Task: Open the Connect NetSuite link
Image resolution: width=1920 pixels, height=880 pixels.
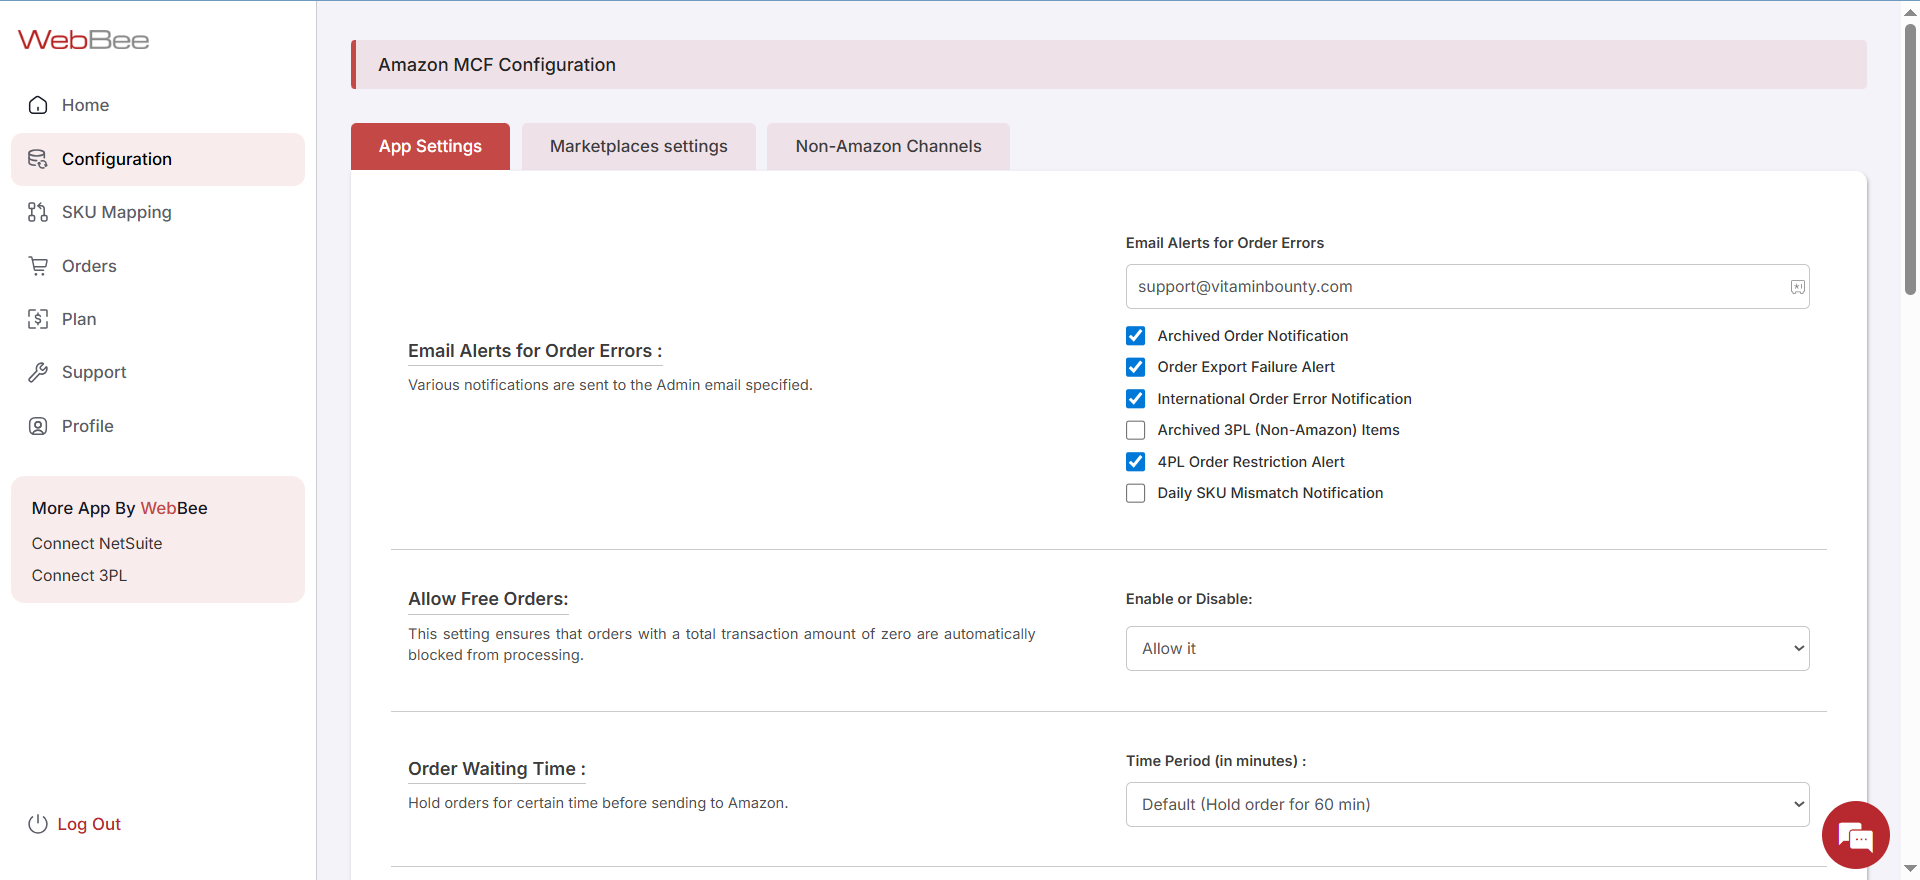Action: [x=97, y=543]
